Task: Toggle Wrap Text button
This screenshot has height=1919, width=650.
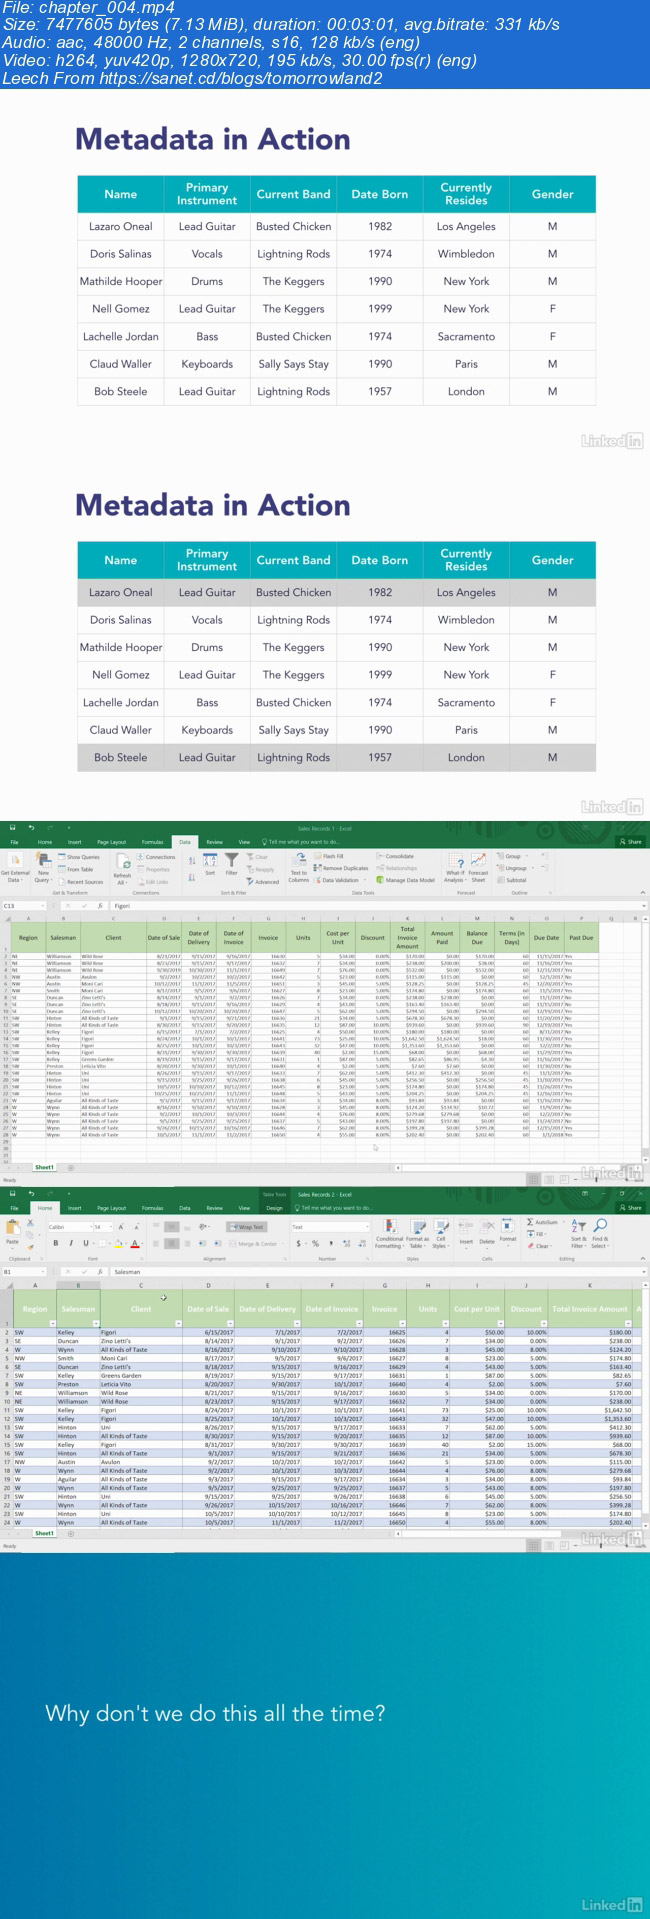Action: click(x=246, y=1226)
